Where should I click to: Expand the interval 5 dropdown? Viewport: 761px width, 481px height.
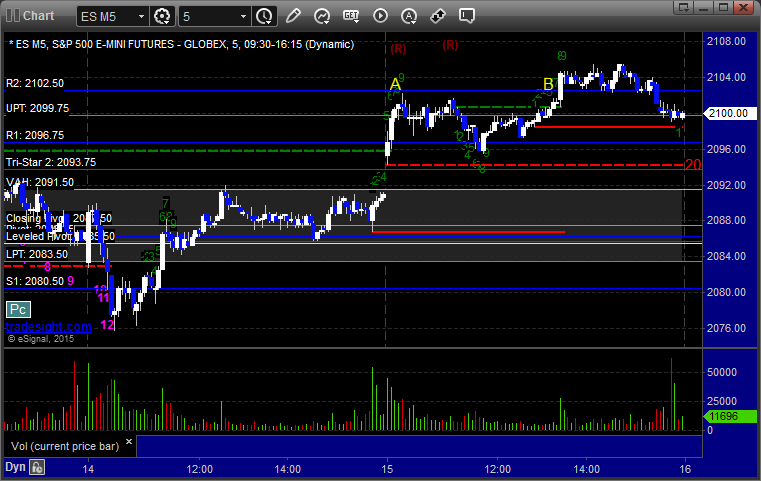point(244,17)
